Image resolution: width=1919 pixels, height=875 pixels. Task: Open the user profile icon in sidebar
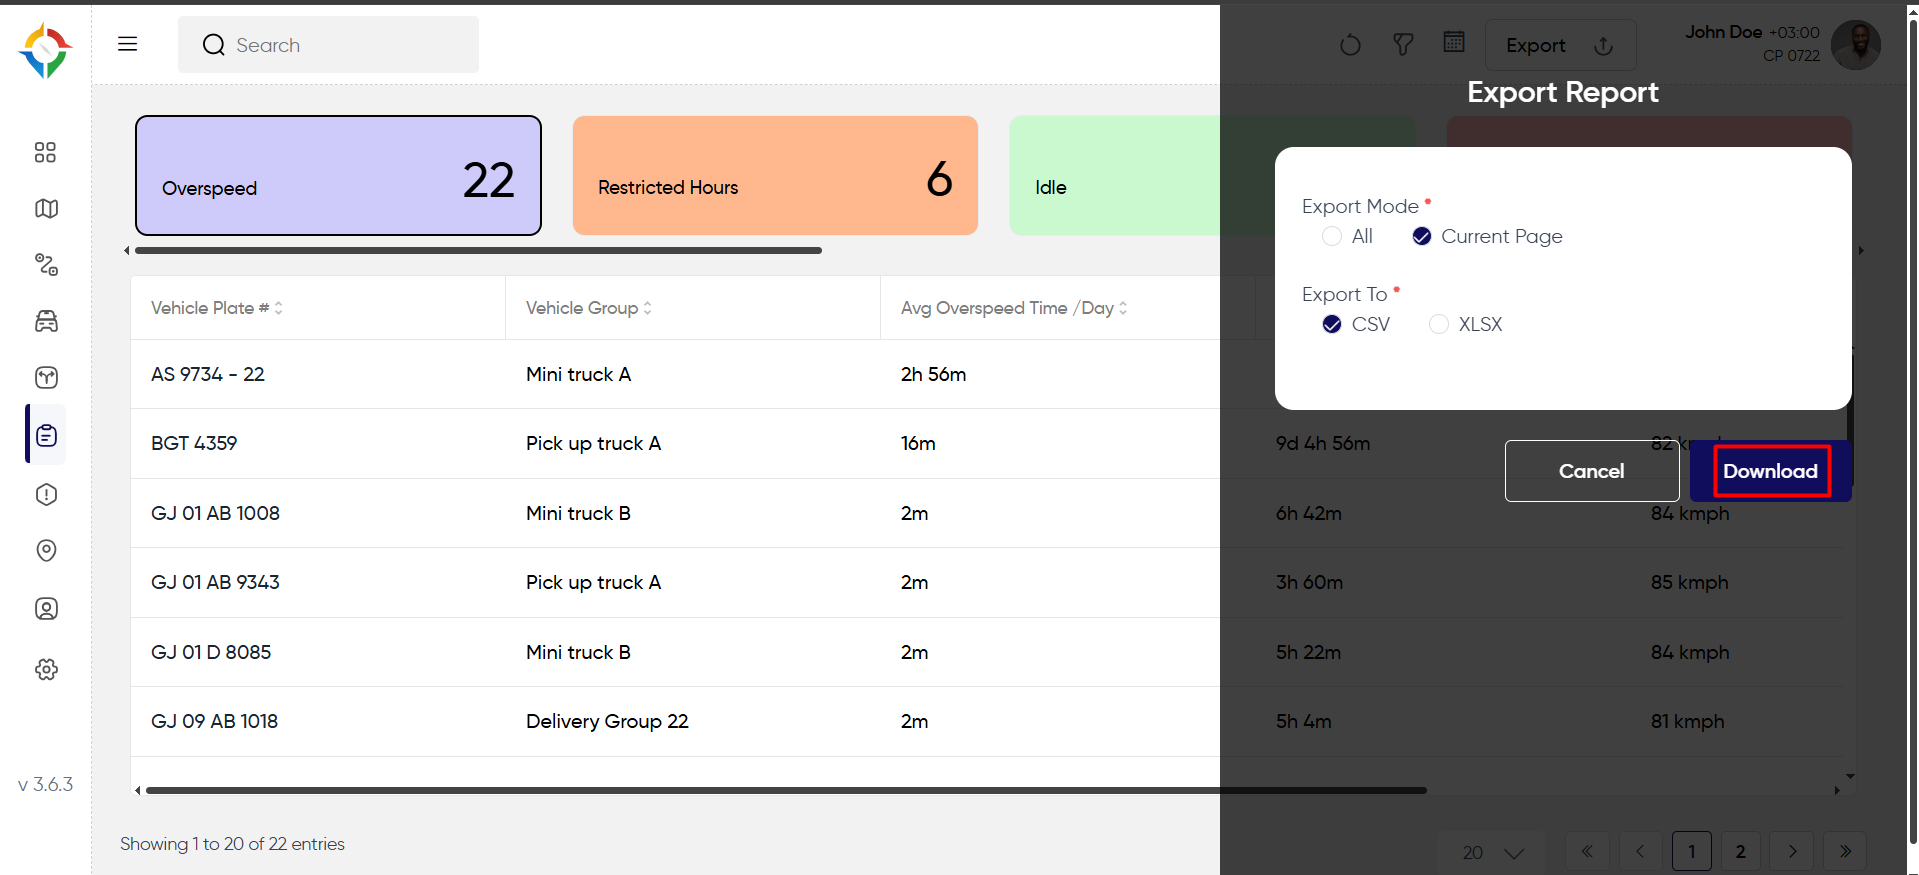coord(46,608)
